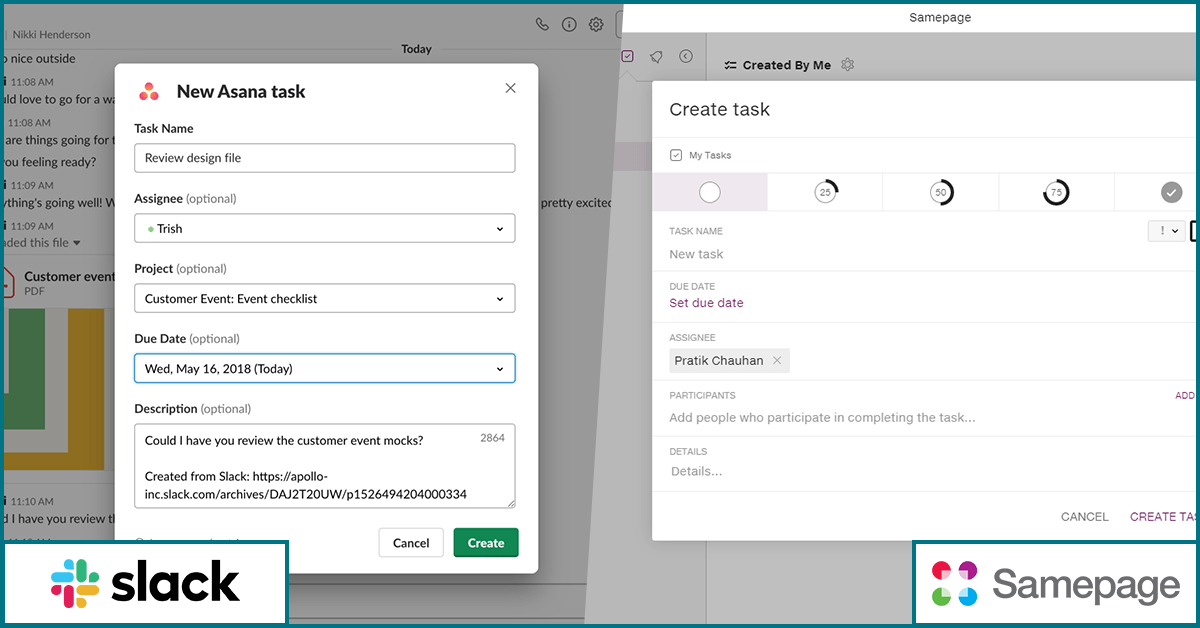
Task: Click the 'Set due date' link
Action: [x=707, y=303]
